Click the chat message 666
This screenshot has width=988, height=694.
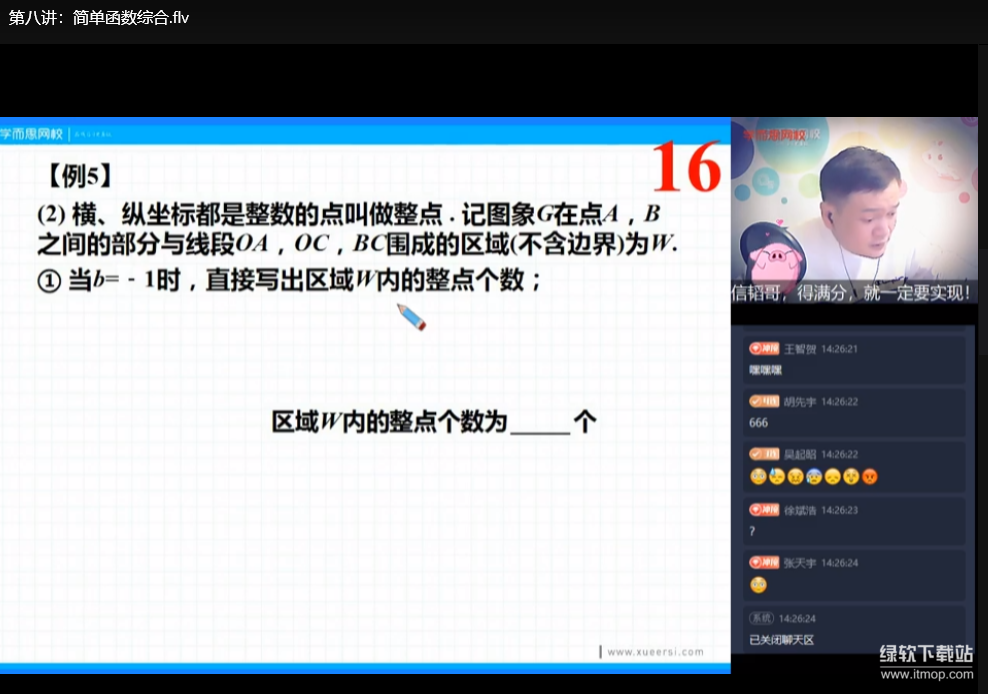pyautogui.click(x=759, y=423)
